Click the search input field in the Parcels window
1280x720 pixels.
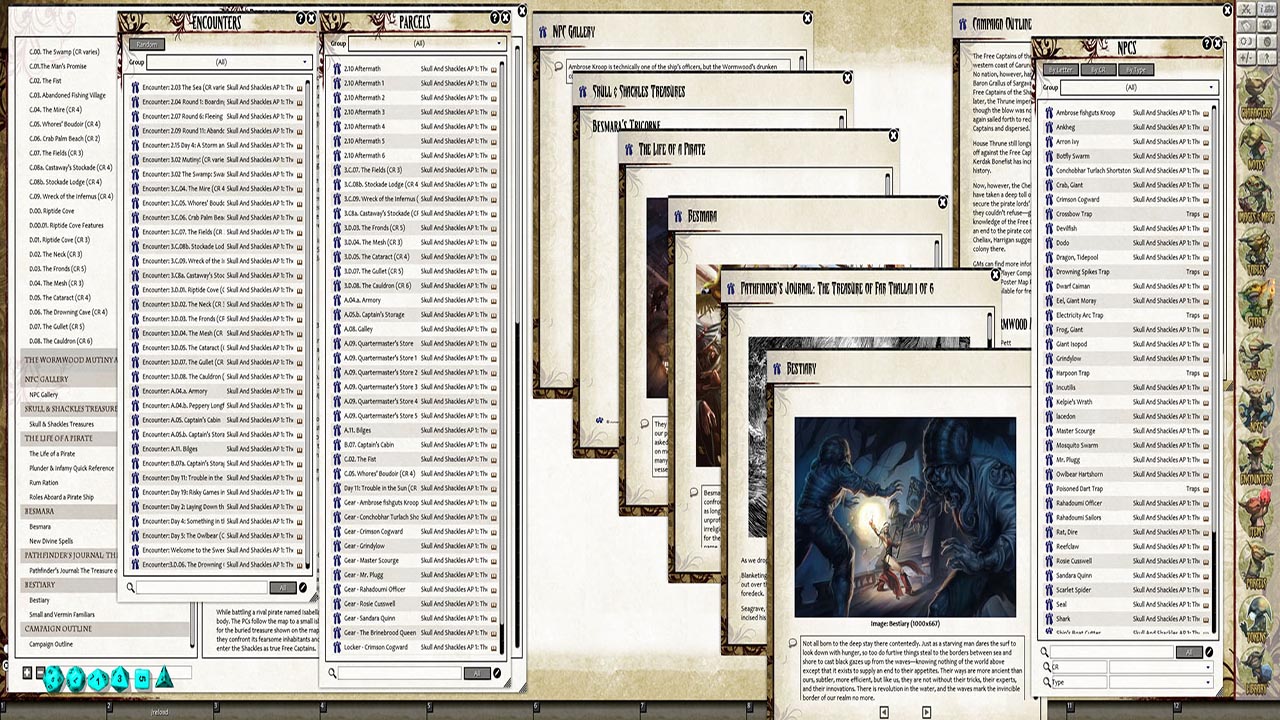tap(401, 673)
